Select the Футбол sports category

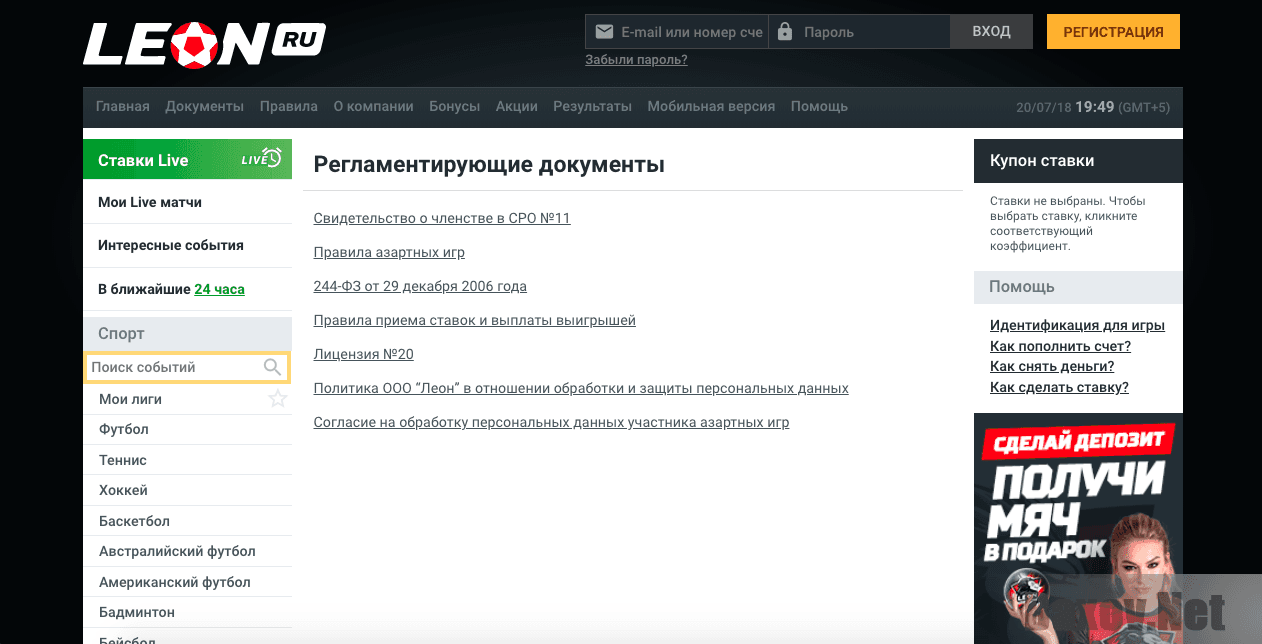click(124, 429)
